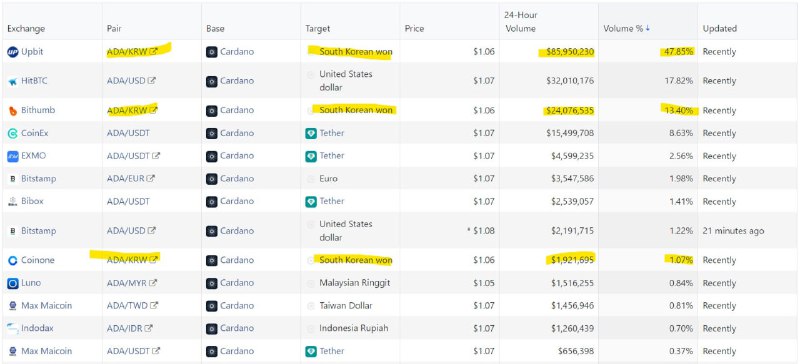Viewport: 800px width, 364px height.
Task: Click the Upbit exchange logo icon
Action: click(x=13, y=52)
